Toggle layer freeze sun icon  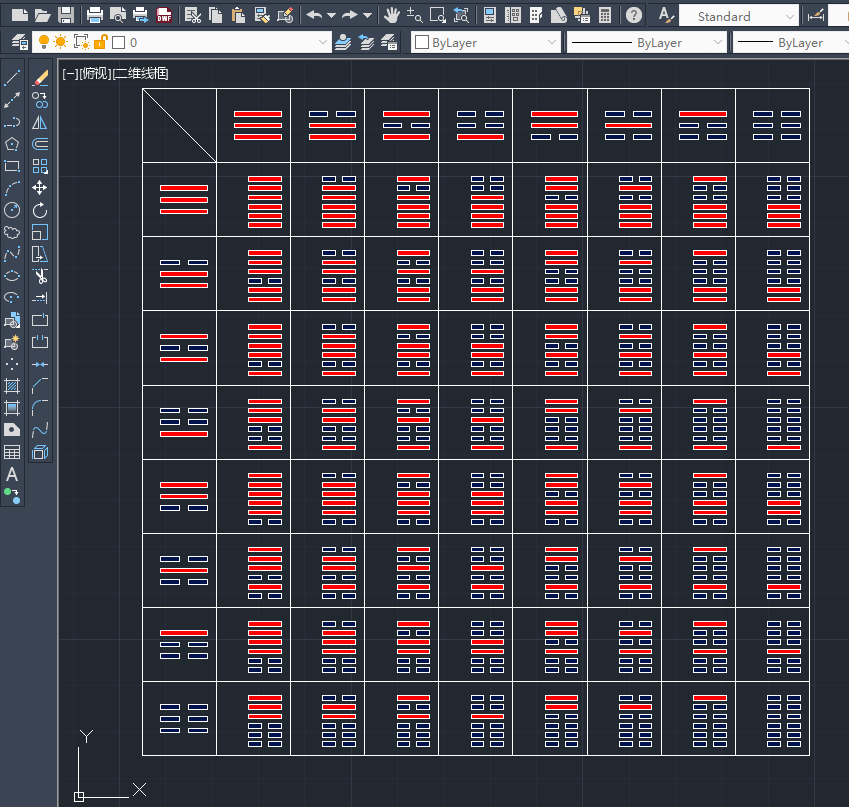pos(62,42)
